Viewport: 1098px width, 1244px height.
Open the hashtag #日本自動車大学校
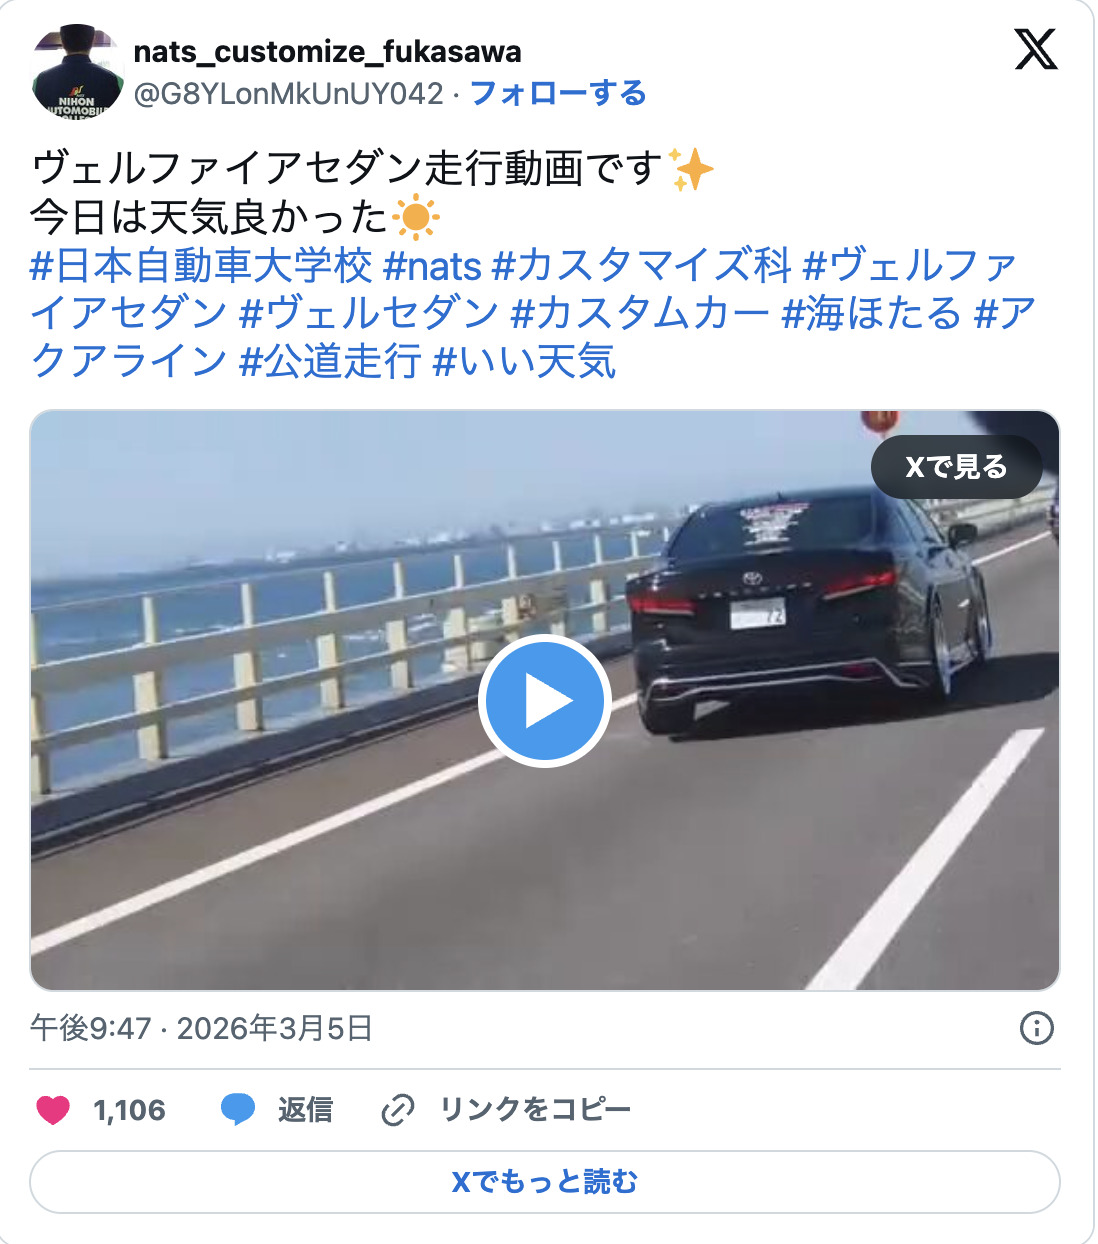pos(201,266)
